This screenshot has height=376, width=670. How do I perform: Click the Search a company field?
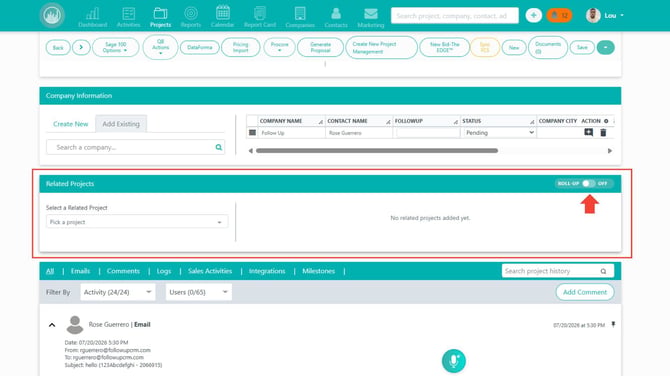pos(135,147)
